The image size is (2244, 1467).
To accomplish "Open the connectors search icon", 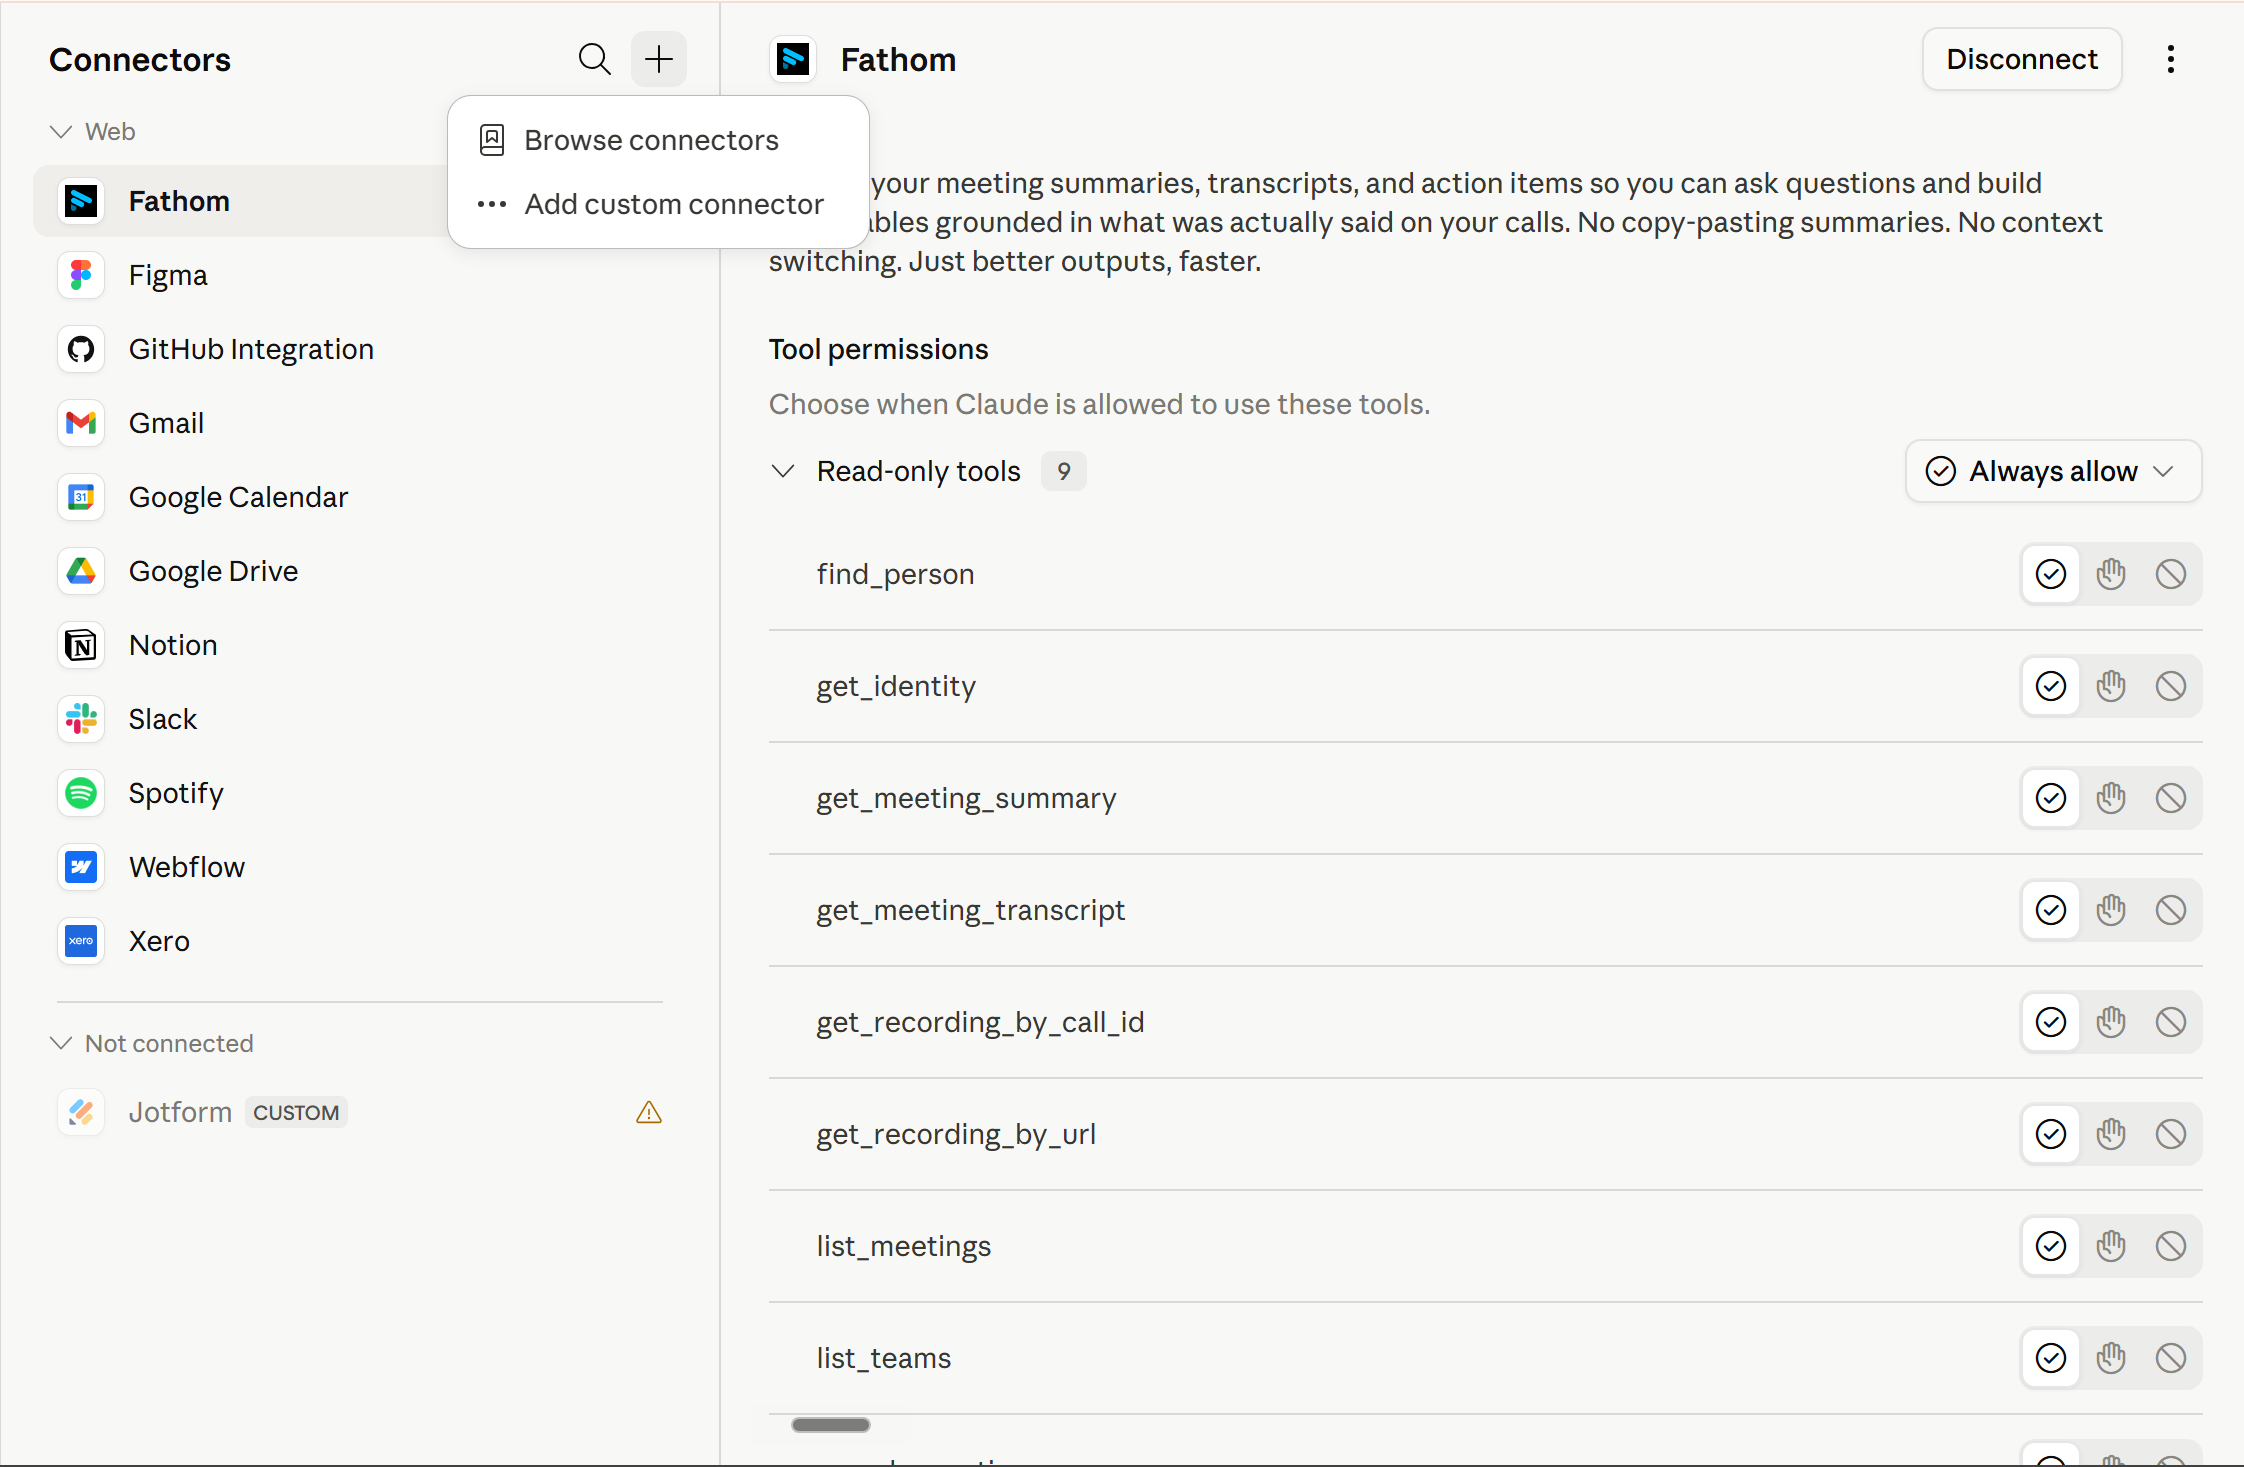I will click(594, 59).
